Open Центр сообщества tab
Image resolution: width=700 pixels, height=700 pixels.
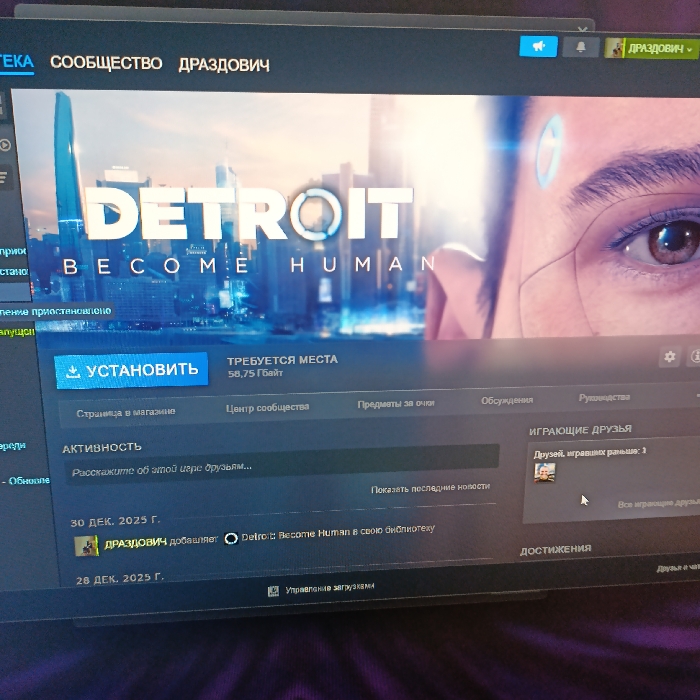point(267,407)
